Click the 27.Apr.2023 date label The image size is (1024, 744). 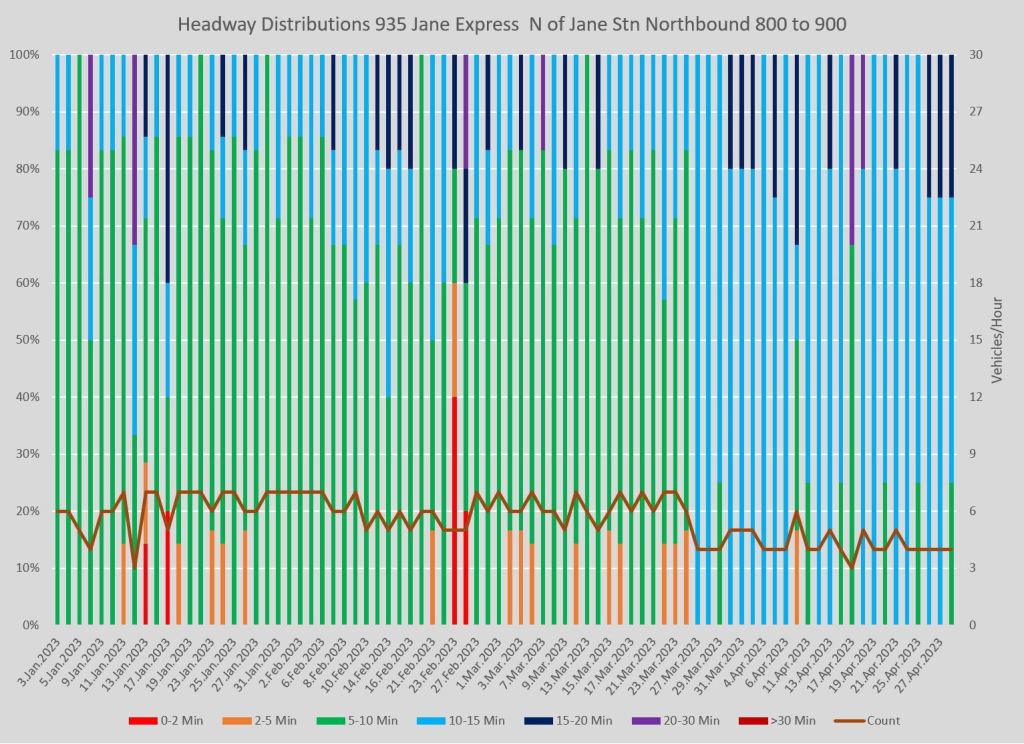(930, 662)
